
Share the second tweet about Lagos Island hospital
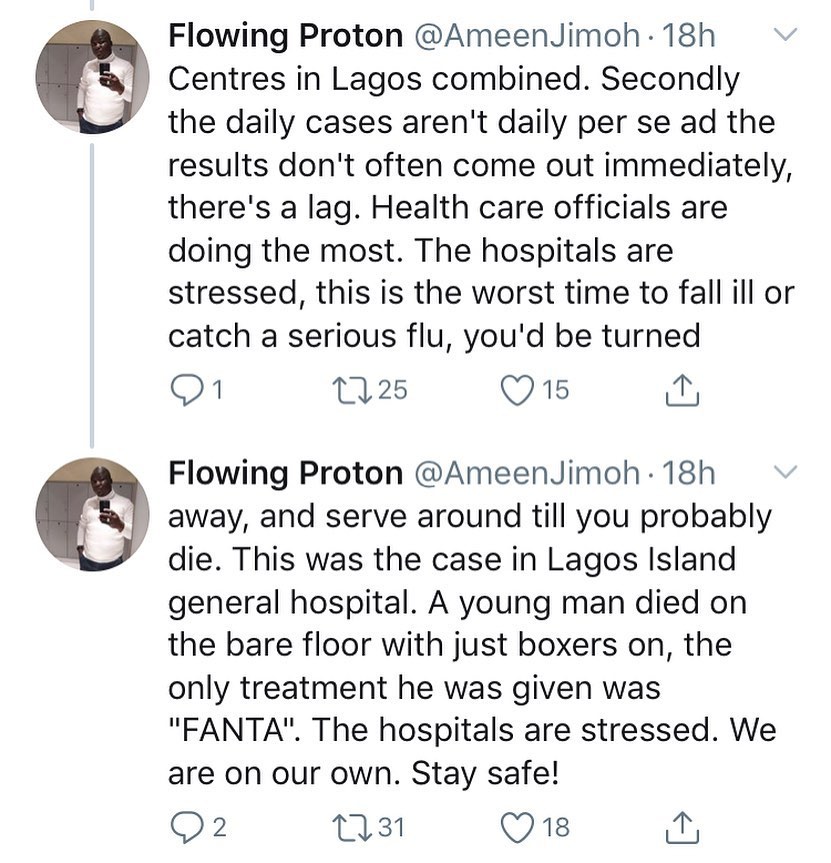(681, 827)
